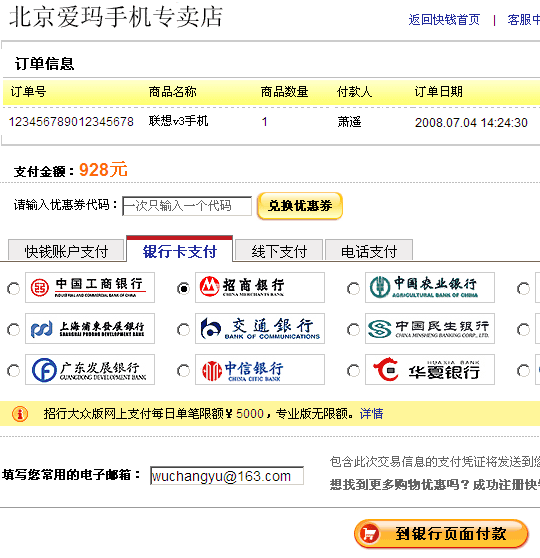The image size is (540, 558).
Task: Click the payer name 萧遥
Action: tap(349, 122)
